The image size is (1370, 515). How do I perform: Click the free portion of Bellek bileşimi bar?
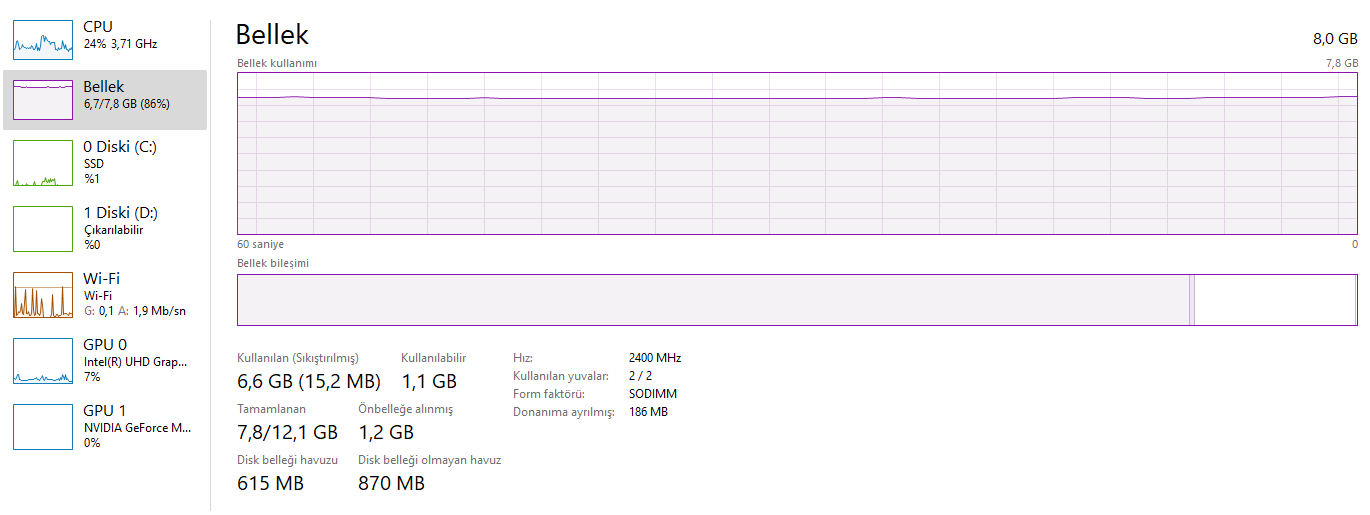click(x=1276, y=300)
